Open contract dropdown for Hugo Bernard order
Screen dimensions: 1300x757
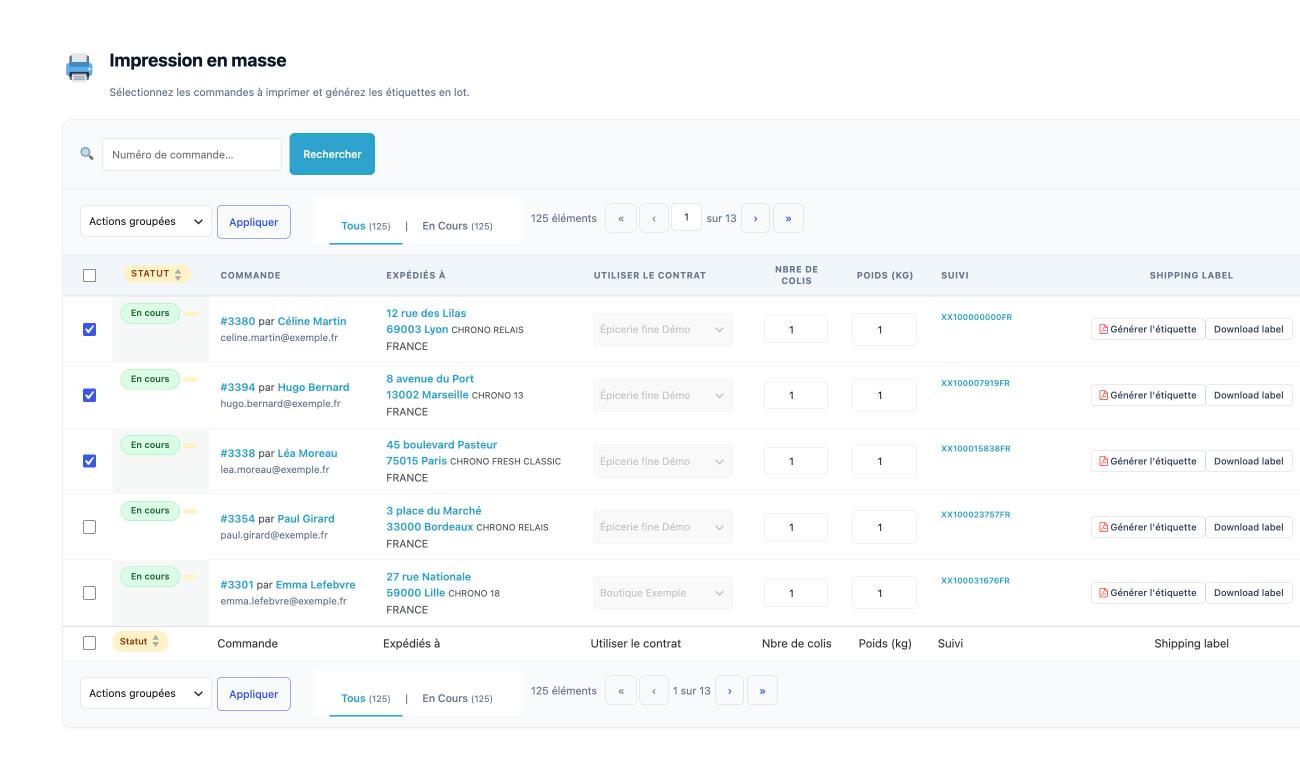[x=663, y=395]
